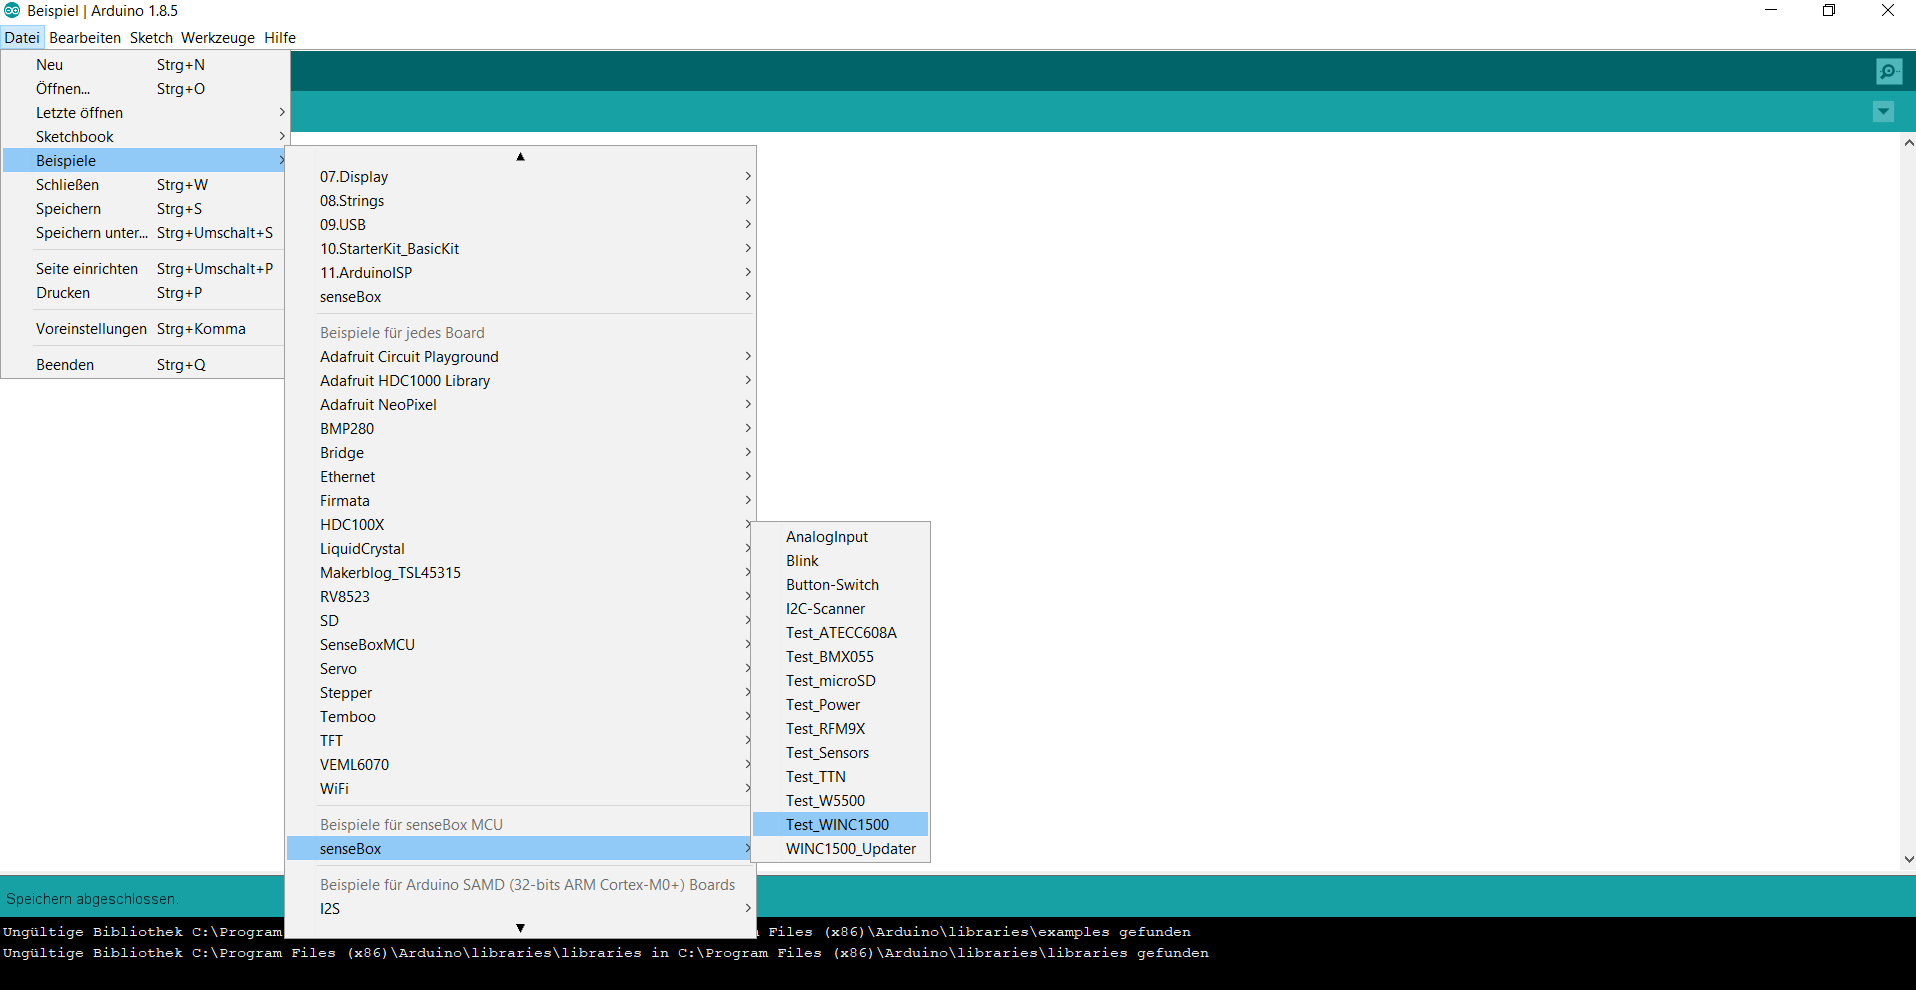The image size is (1916, 990).
Task: Expand the Sketchbook submenu
Action: coord(145,137)
